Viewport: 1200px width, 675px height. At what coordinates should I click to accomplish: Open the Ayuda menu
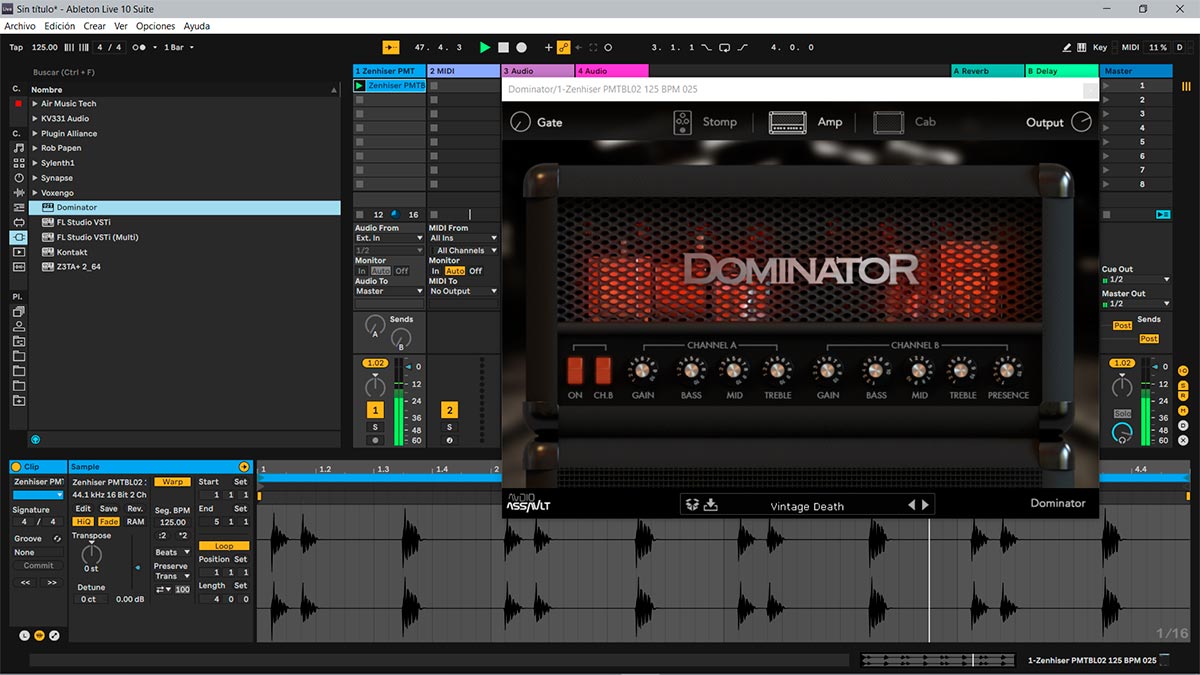coord(197,26)
